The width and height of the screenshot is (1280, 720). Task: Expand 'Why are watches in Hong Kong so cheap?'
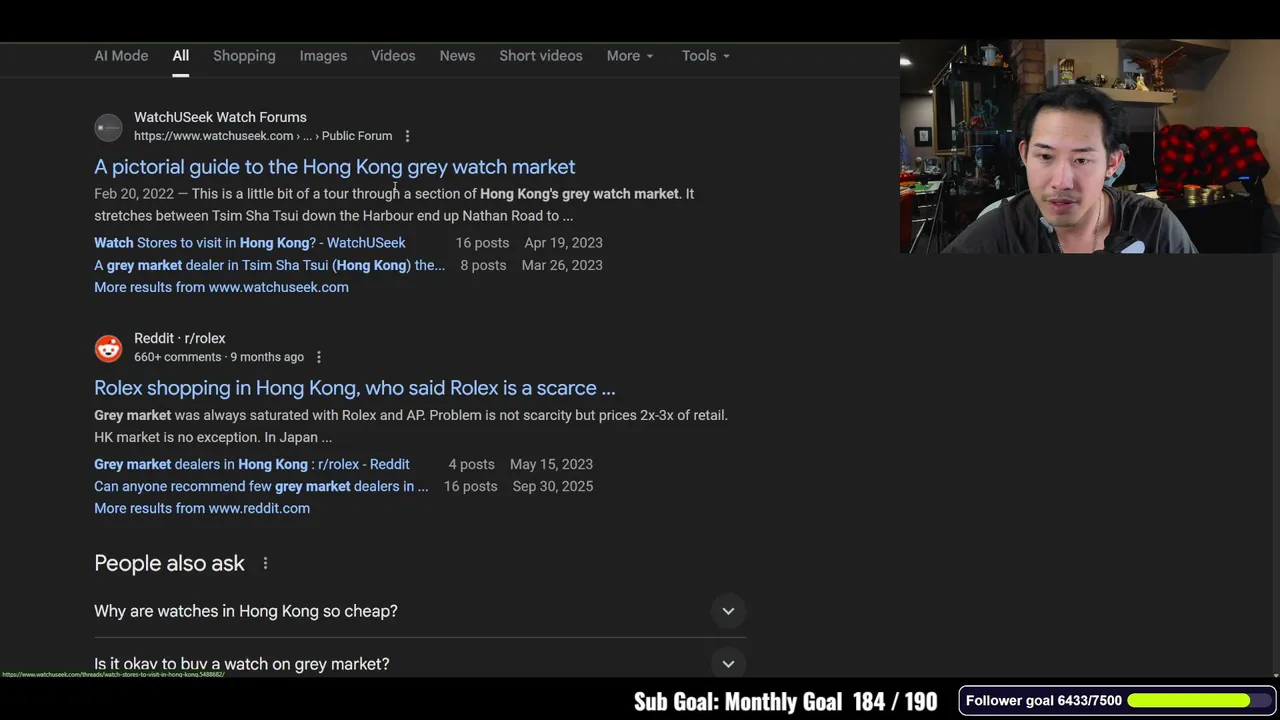tap(420, 611)
